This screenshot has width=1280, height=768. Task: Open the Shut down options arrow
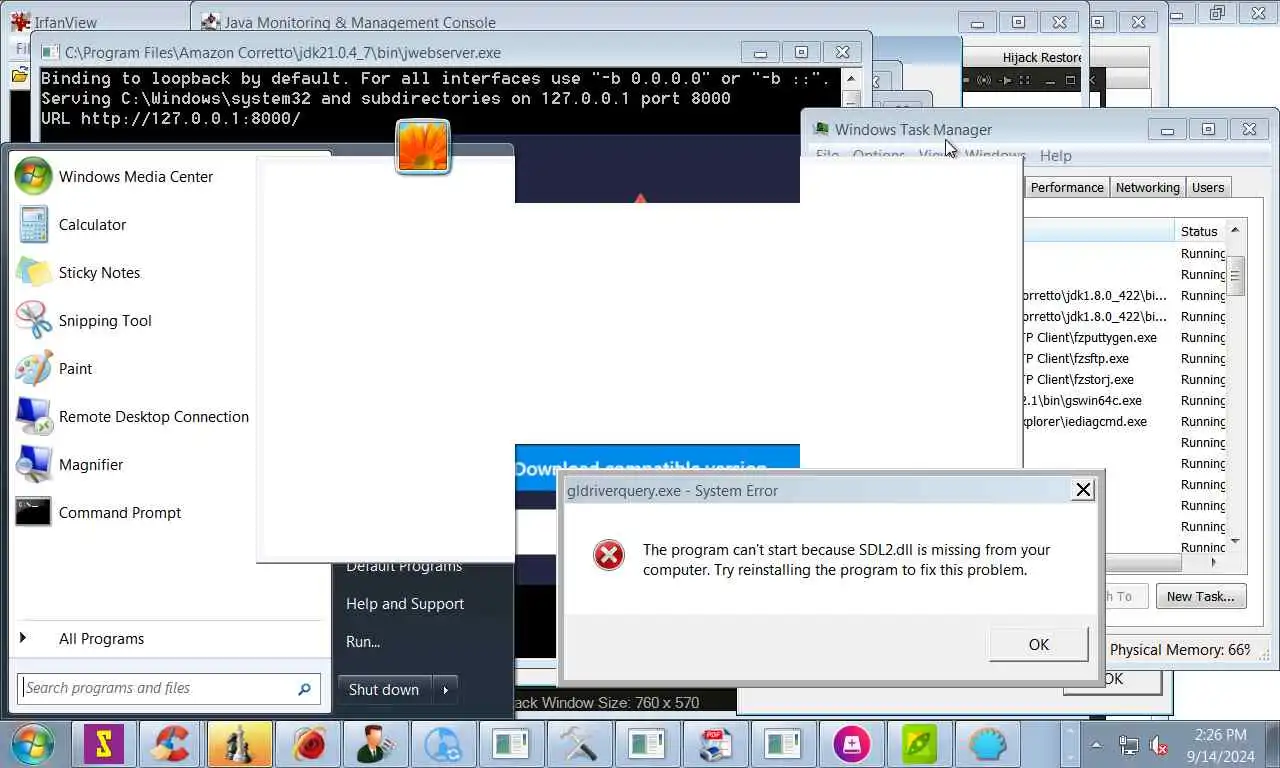tap(446, 689)
